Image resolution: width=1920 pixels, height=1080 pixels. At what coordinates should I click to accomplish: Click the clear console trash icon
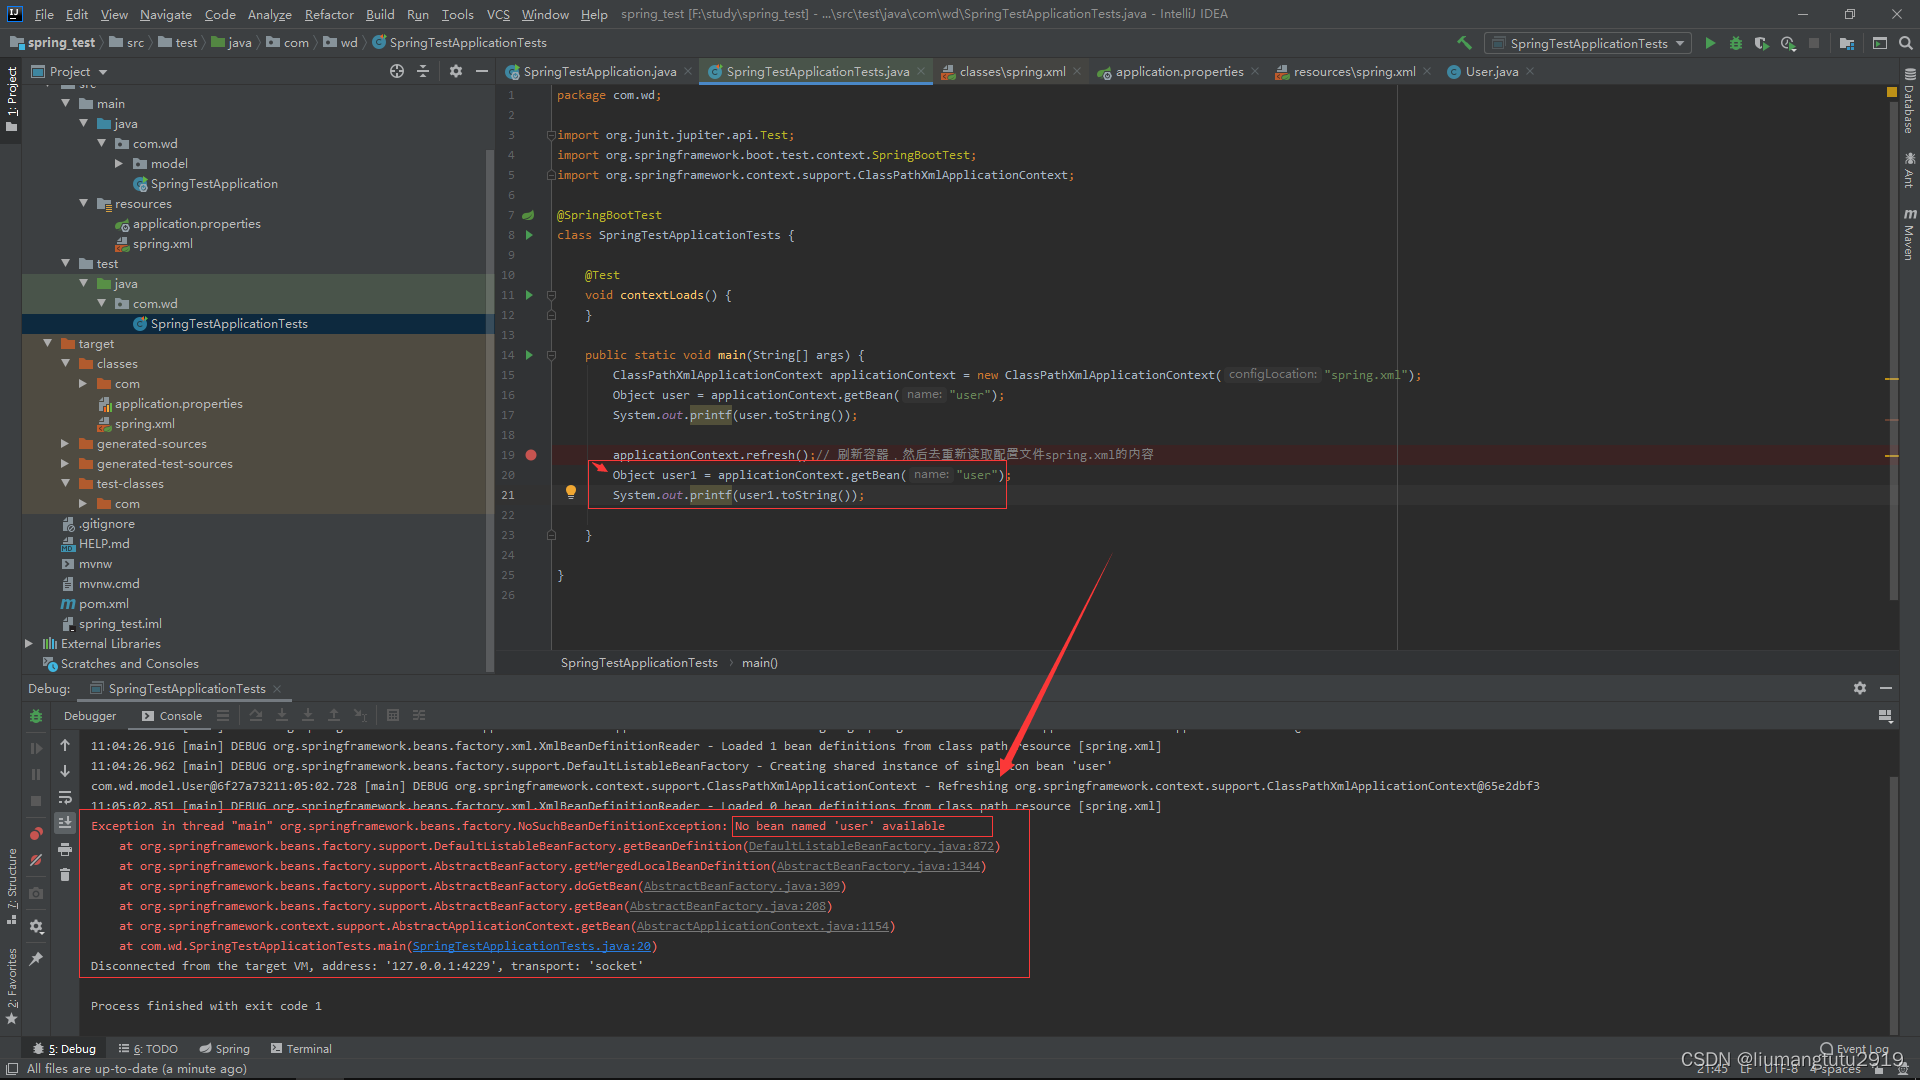pos(65,874)
